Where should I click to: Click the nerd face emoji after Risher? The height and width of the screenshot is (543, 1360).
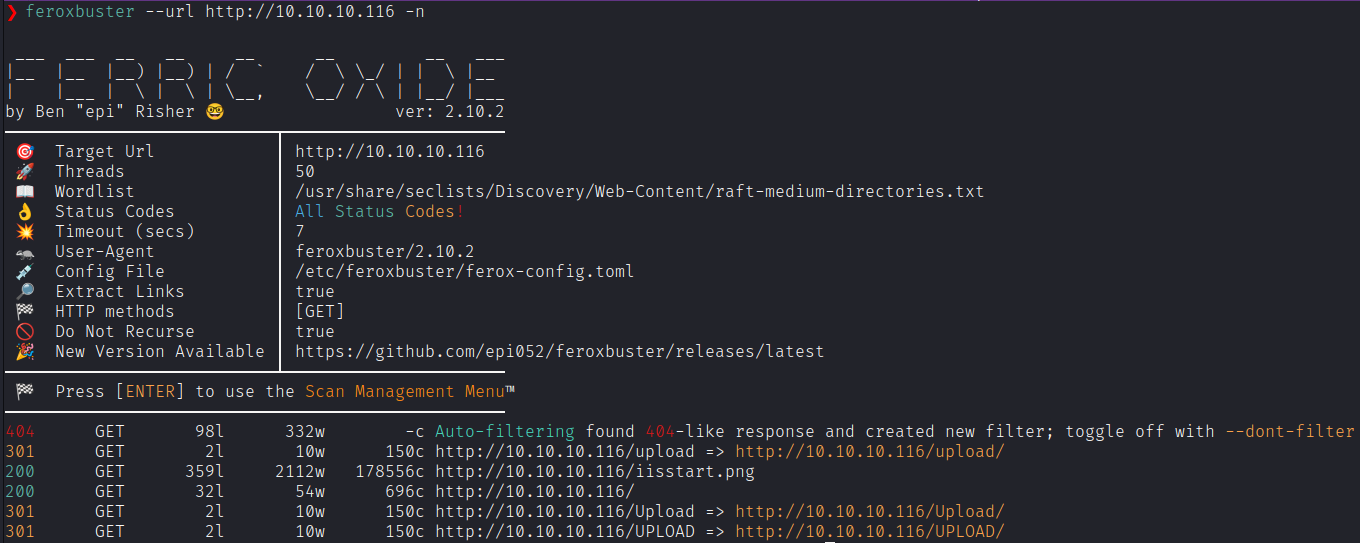[215, 112]
